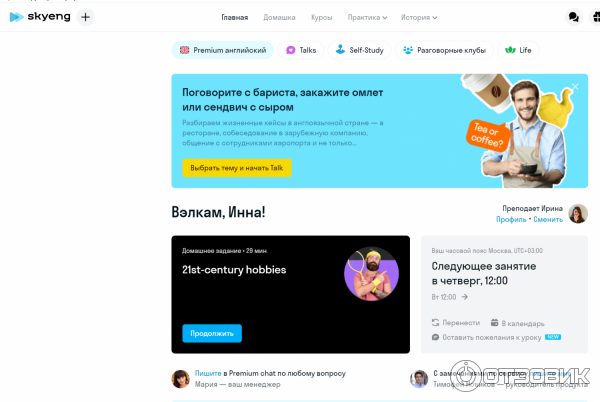The height and width of the screenshot is (402, 600).
Task: Open the chat messages icon
Action: (573, 17)
